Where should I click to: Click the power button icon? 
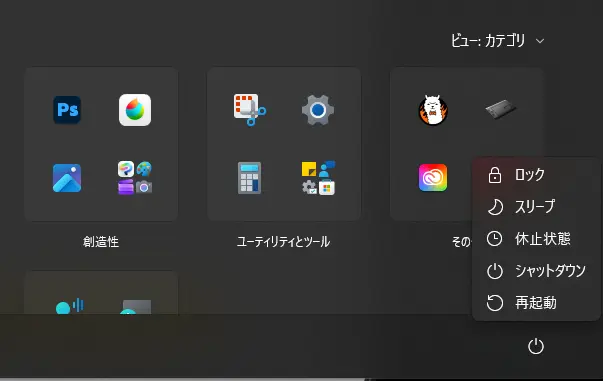pyautogui.click(x=536, y=346)
